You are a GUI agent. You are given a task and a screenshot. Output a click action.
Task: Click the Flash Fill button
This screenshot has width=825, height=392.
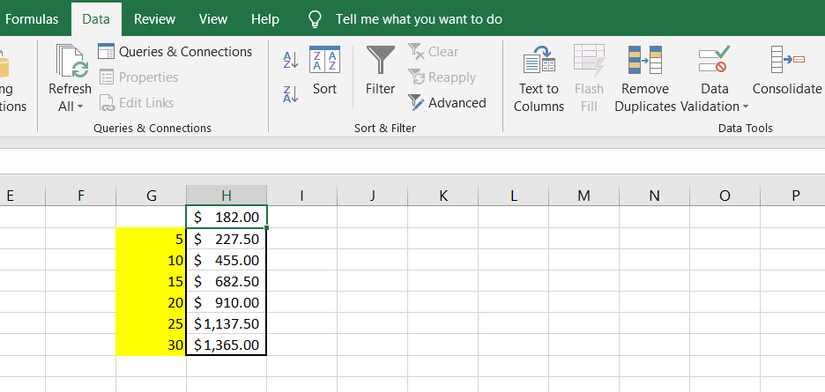coord(589,79)
